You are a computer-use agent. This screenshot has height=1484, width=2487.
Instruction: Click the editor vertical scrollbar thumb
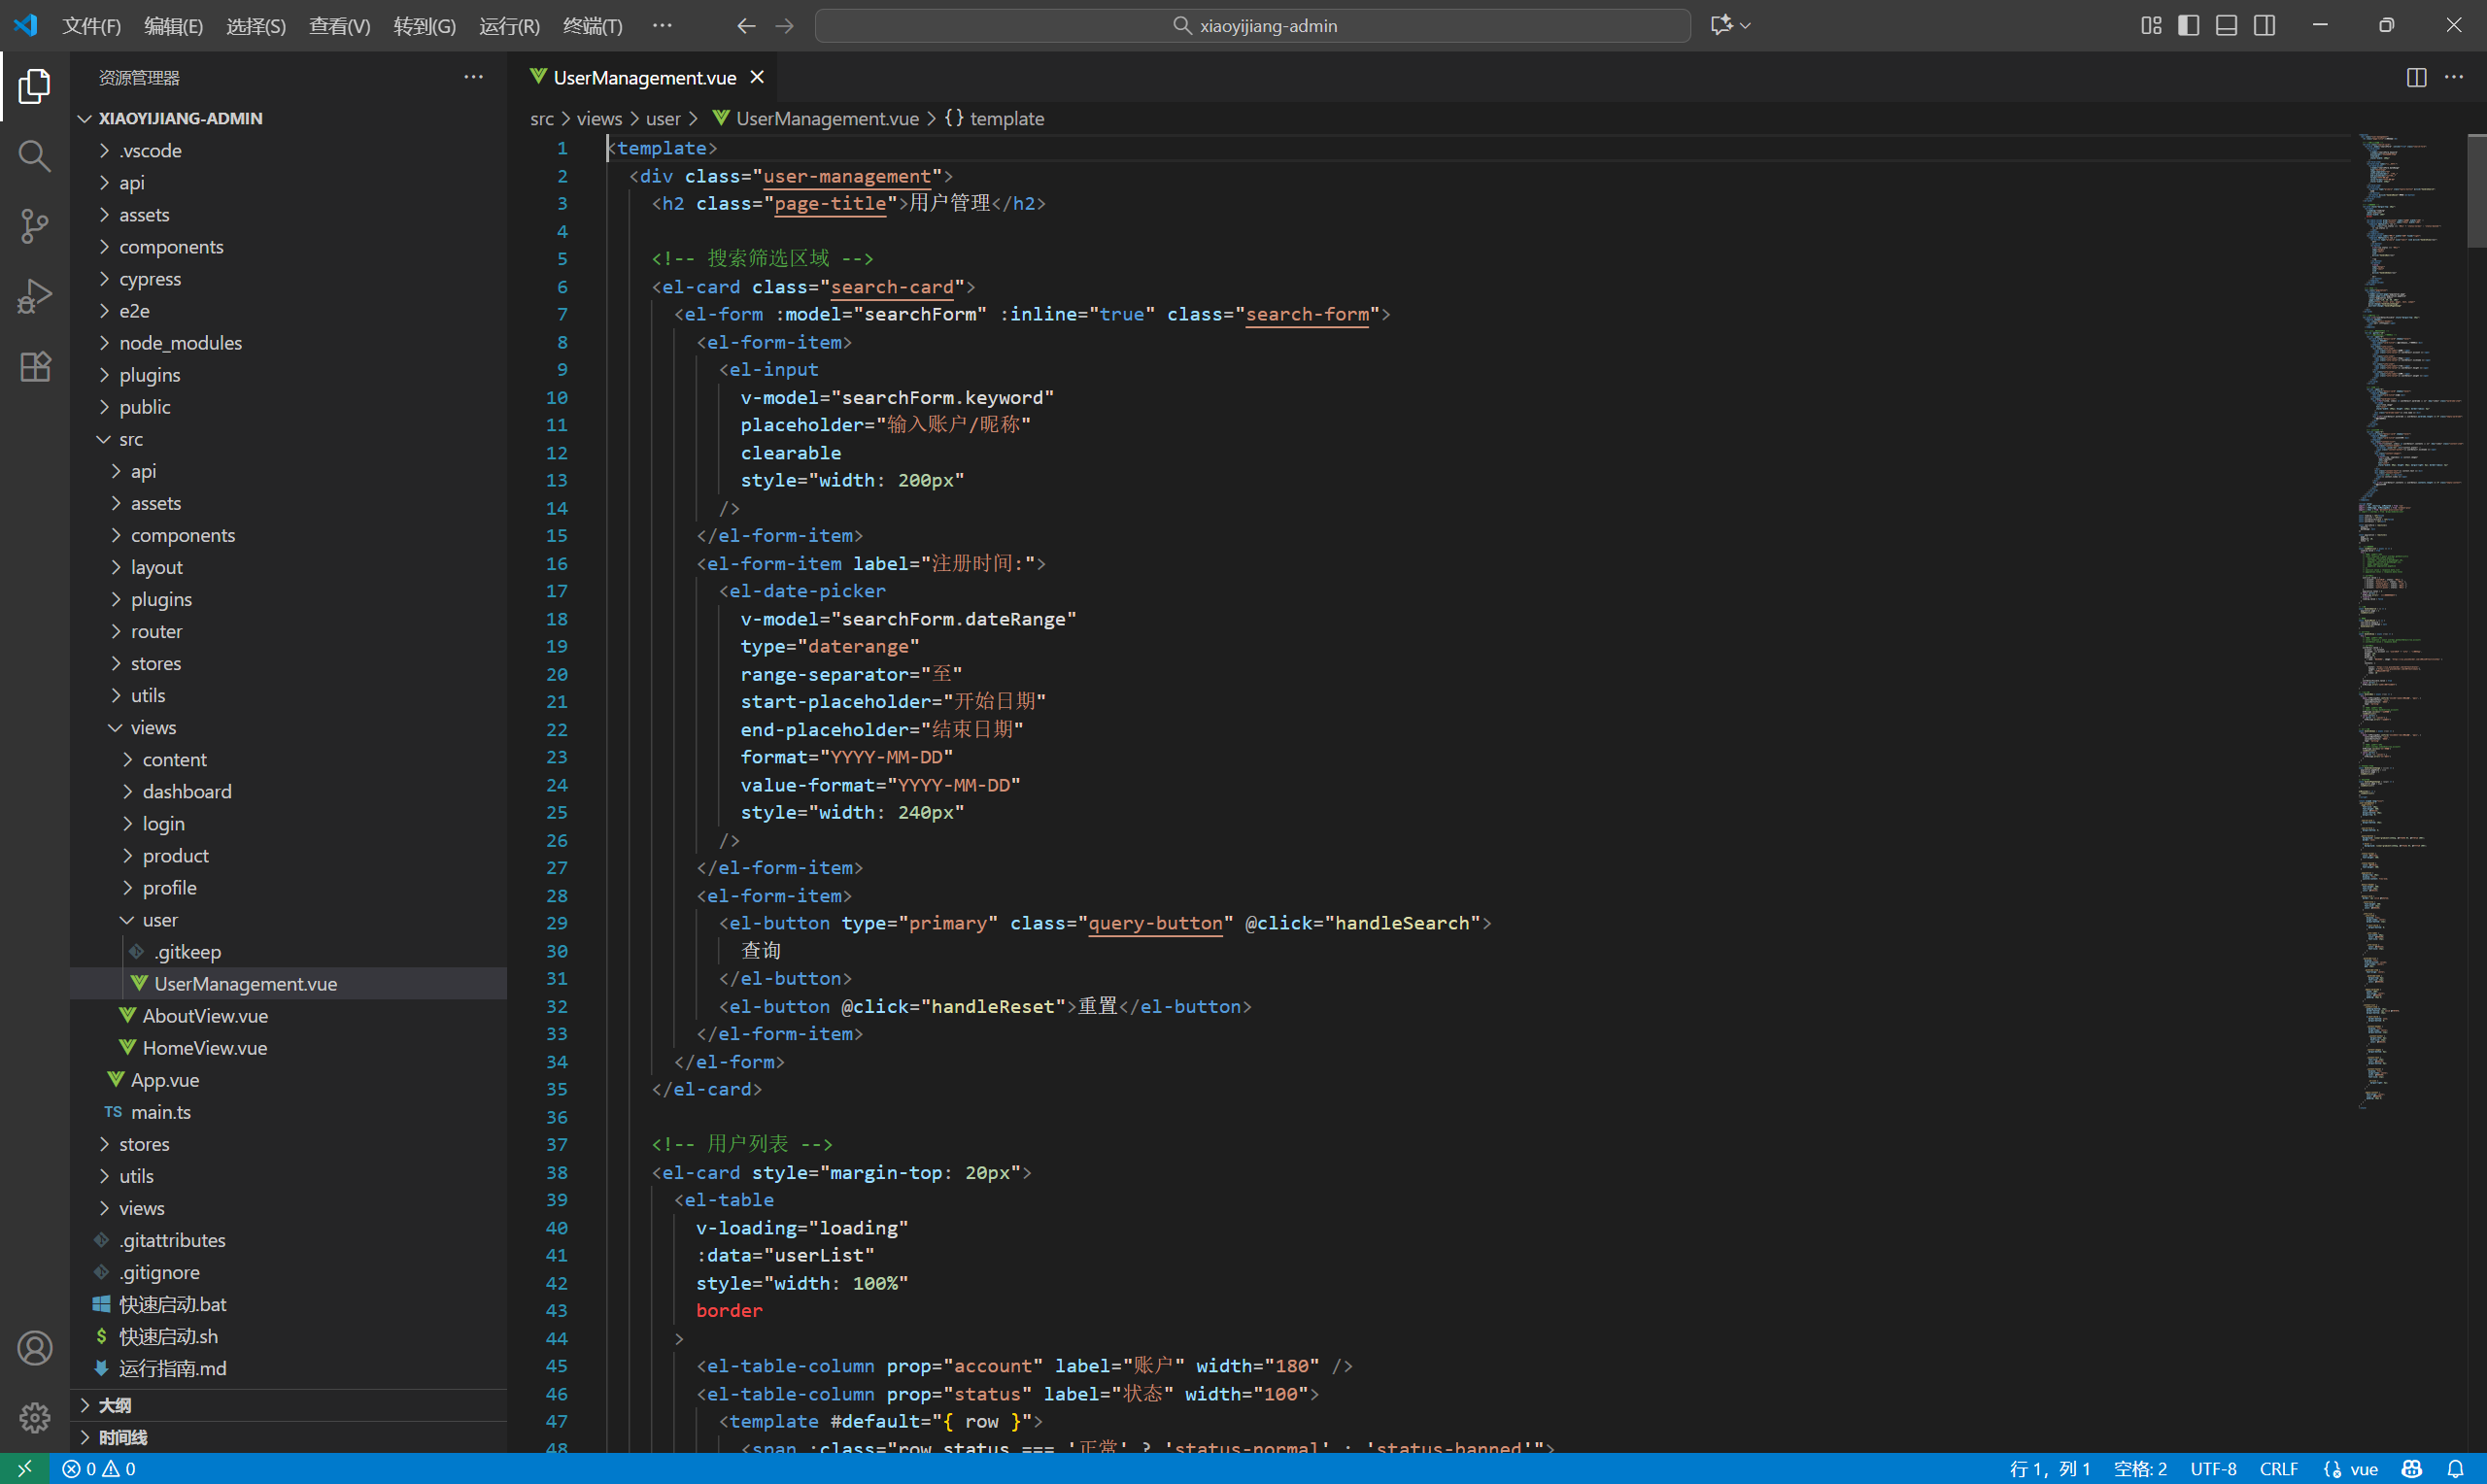[x=2476, y=190]
